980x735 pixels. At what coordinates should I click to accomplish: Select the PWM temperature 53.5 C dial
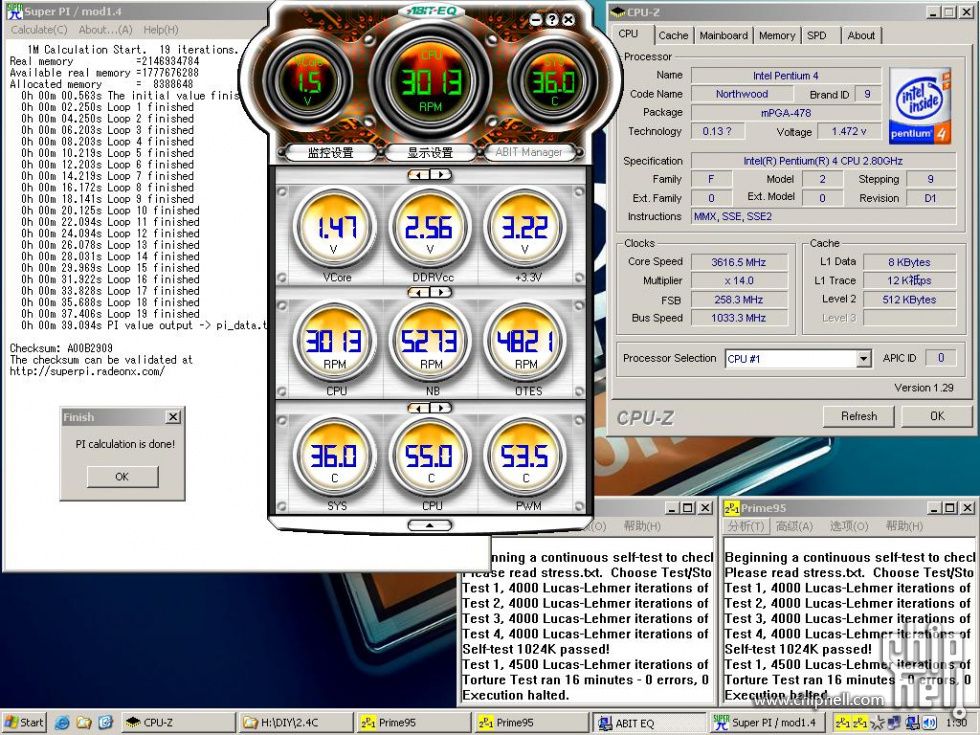pyautogui.click(x=525, y=457)
